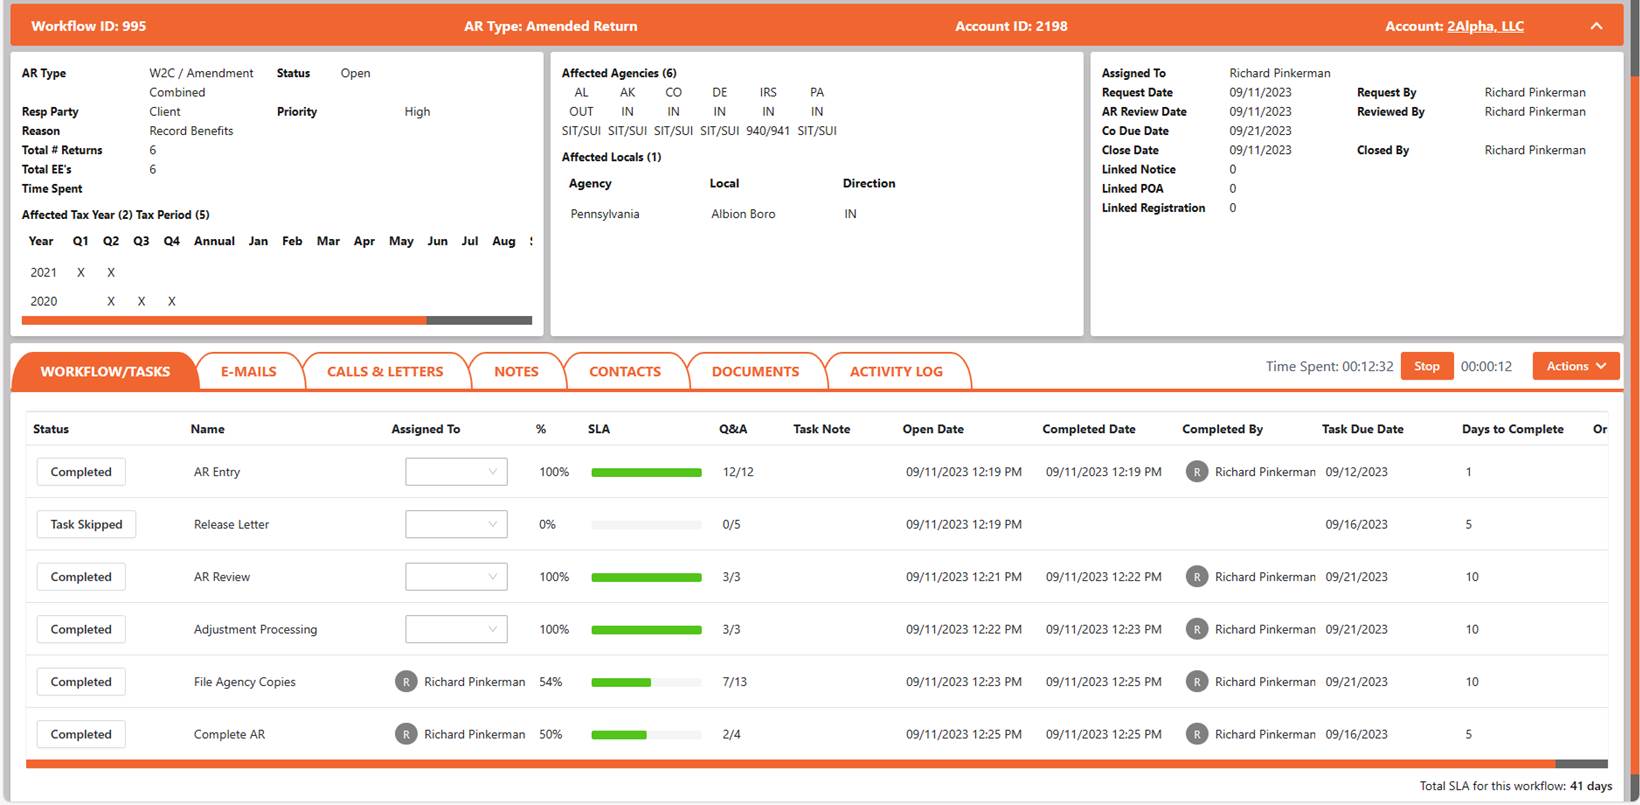Click the Completed Date column header

pyautogui.click(x=1089, y=429)
